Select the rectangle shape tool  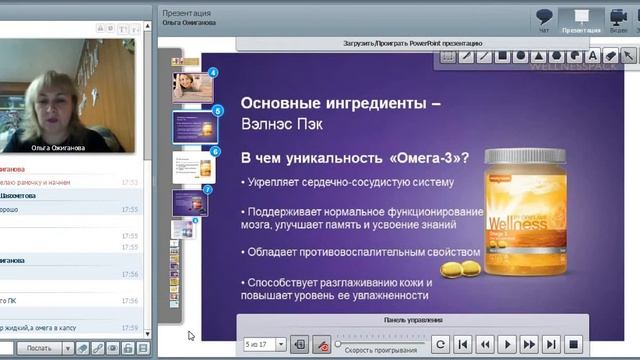(502, 56)
